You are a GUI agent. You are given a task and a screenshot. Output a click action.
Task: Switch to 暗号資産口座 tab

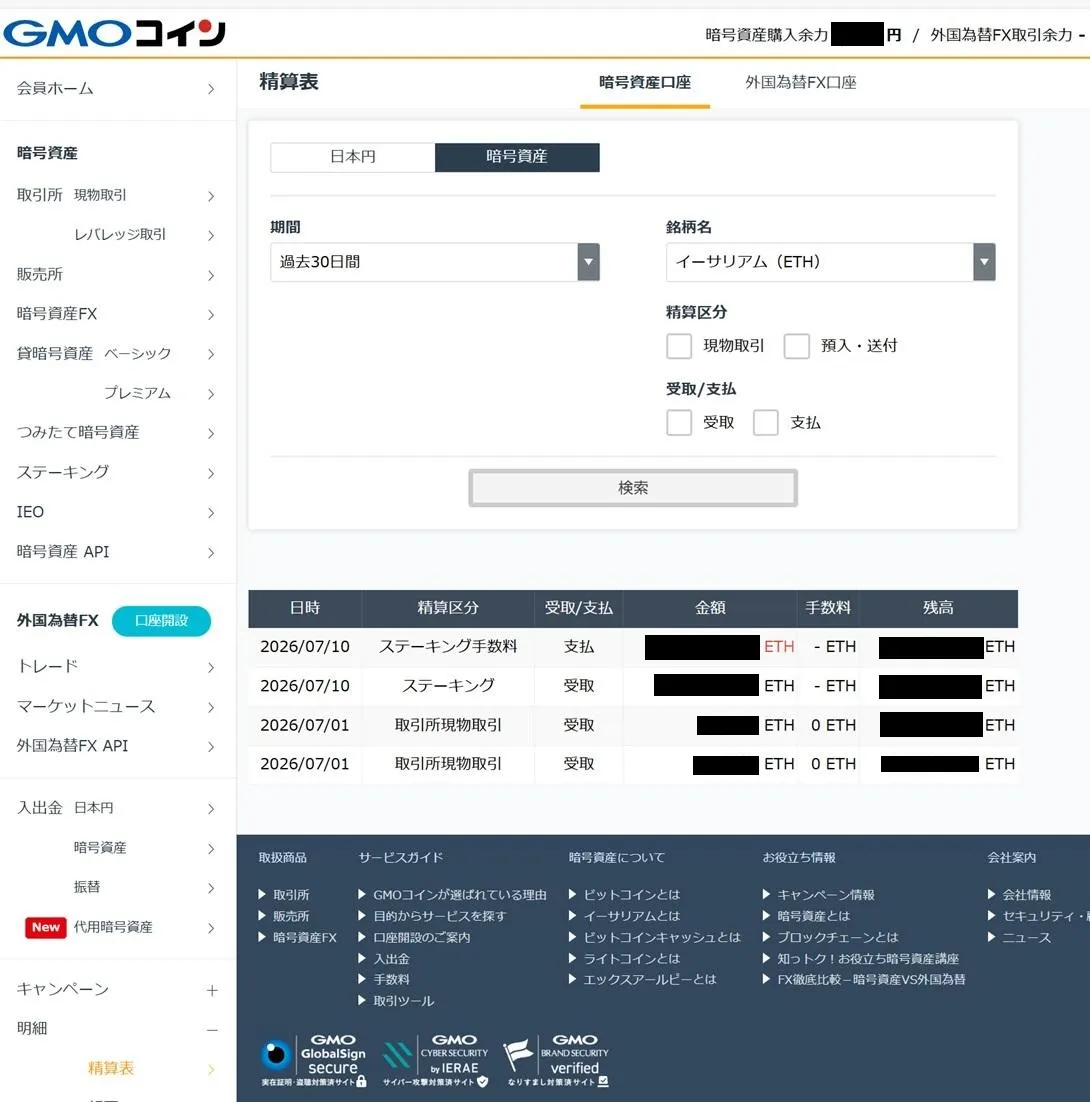644,83
